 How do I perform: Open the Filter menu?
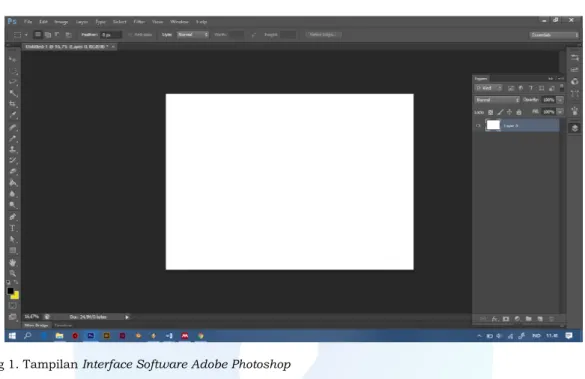[x=139, y=22]
